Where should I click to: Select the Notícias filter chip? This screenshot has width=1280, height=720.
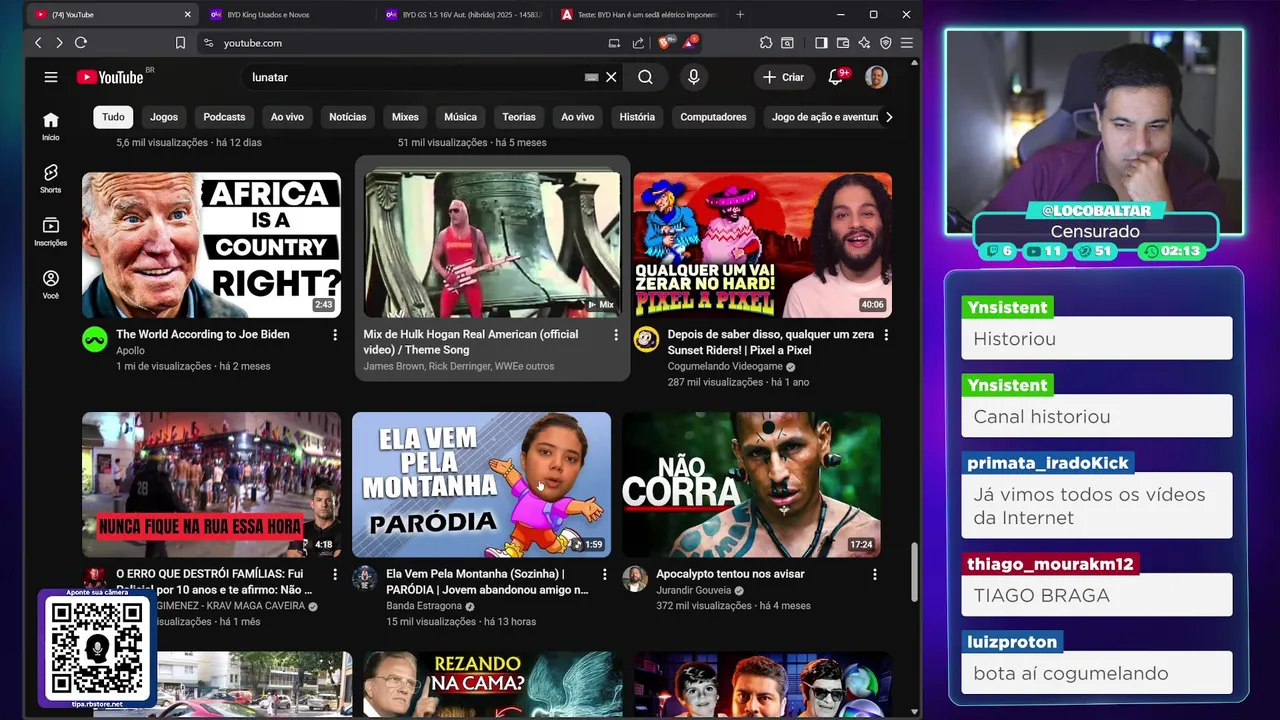[348, 117]
